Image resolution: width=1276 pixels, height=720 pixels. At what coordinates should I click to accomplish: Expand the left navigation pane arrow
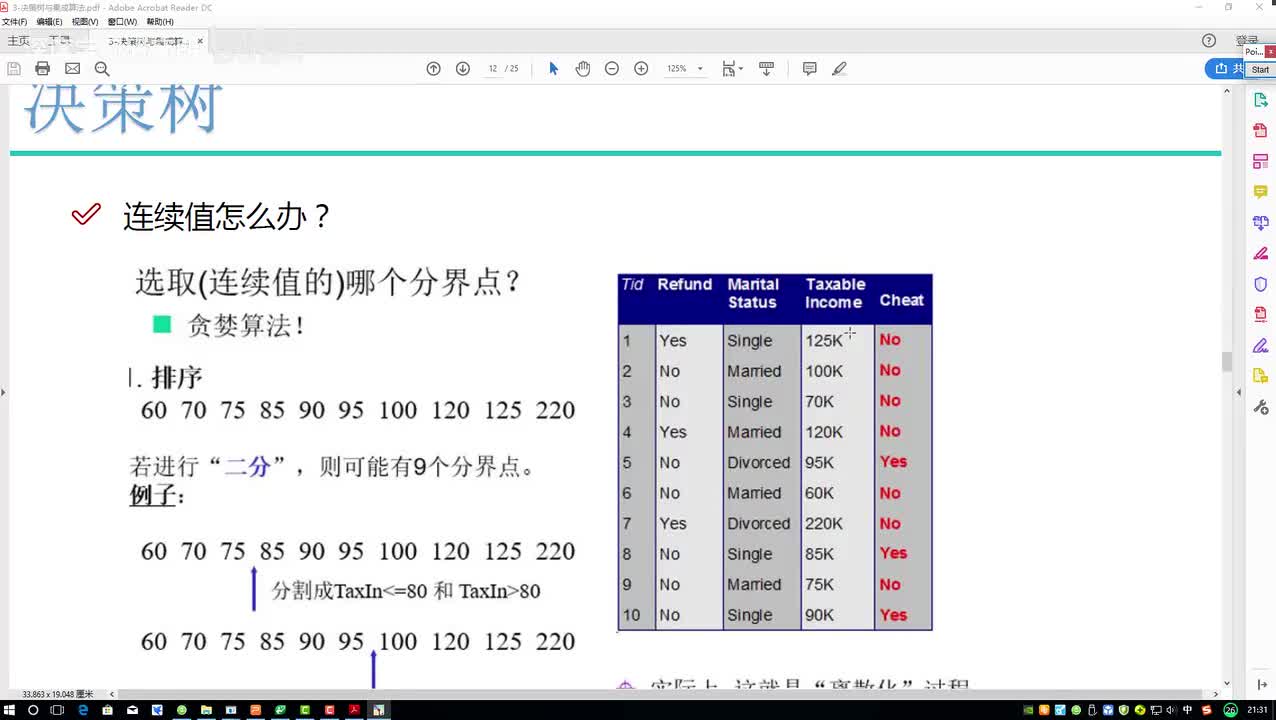[4, 392]
